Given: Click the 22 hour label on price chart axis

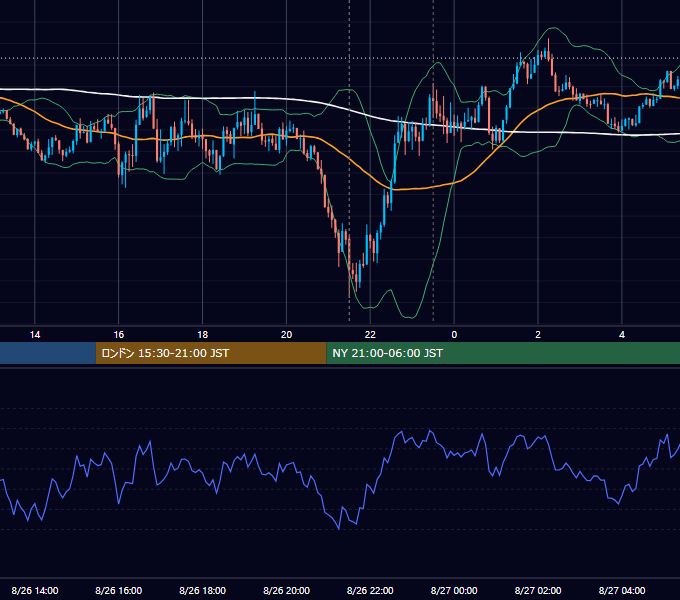Looking at the screenshot, I should click(x=370, y=335).
